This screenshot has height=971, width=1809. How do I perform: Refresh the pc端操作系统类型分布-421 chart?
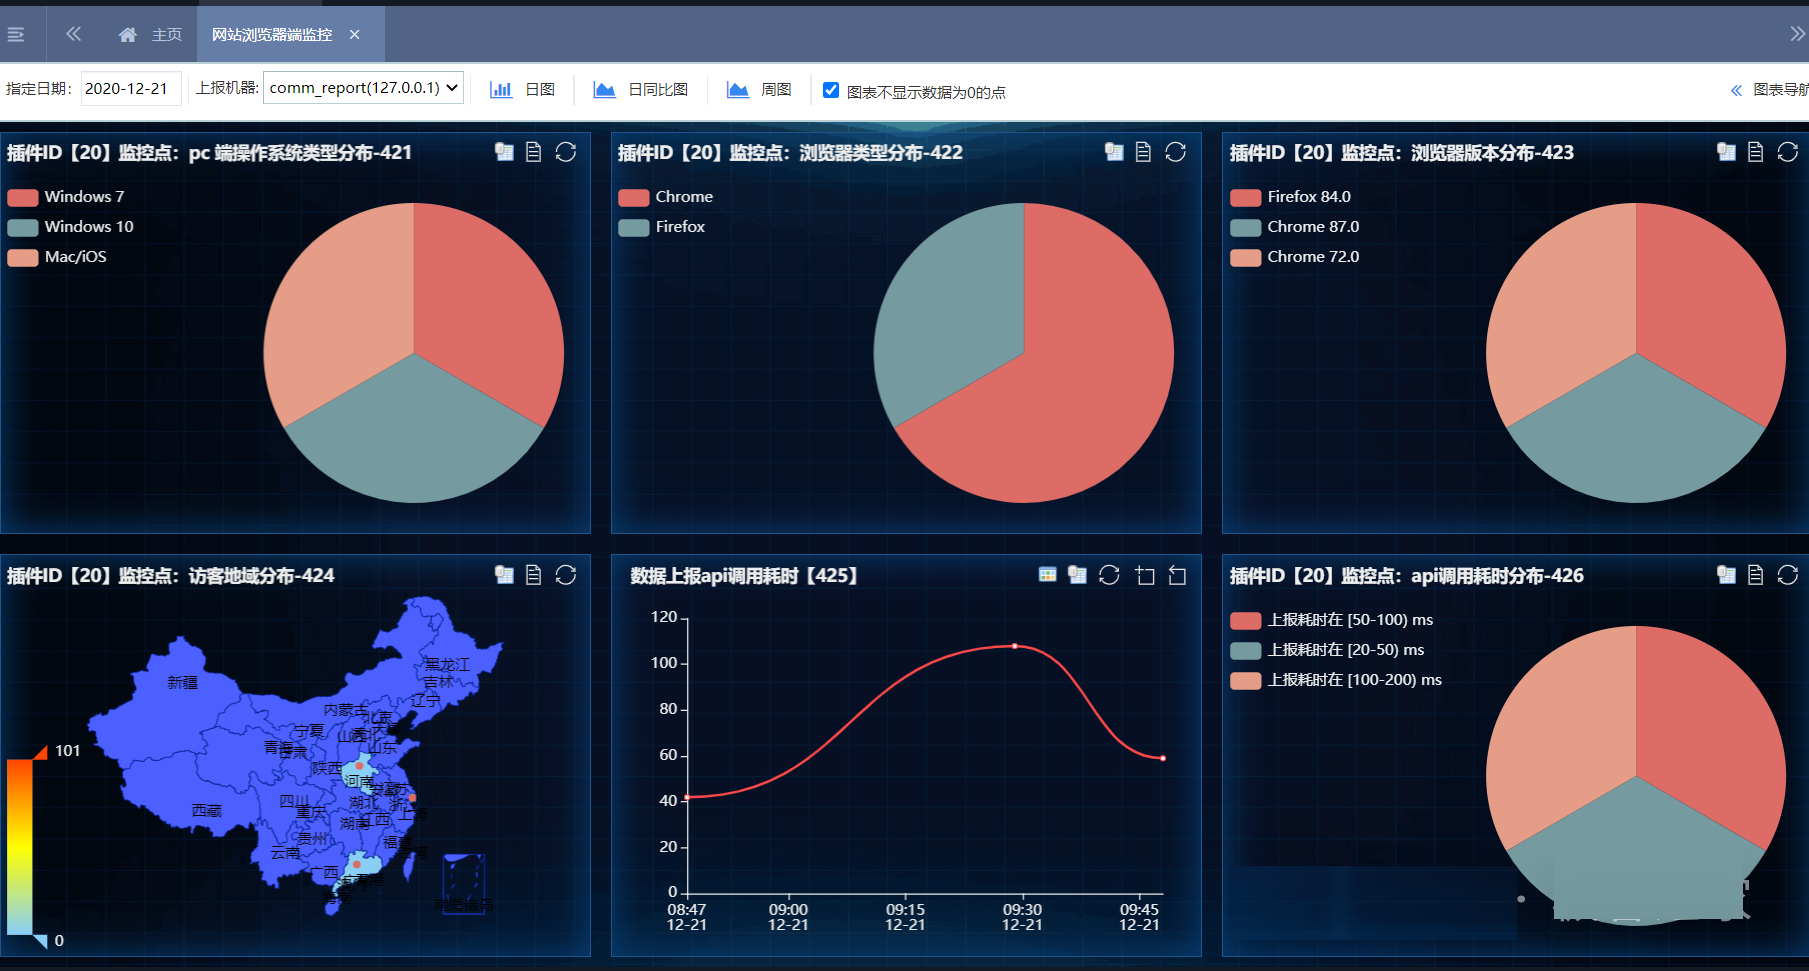tap(566, 152)
